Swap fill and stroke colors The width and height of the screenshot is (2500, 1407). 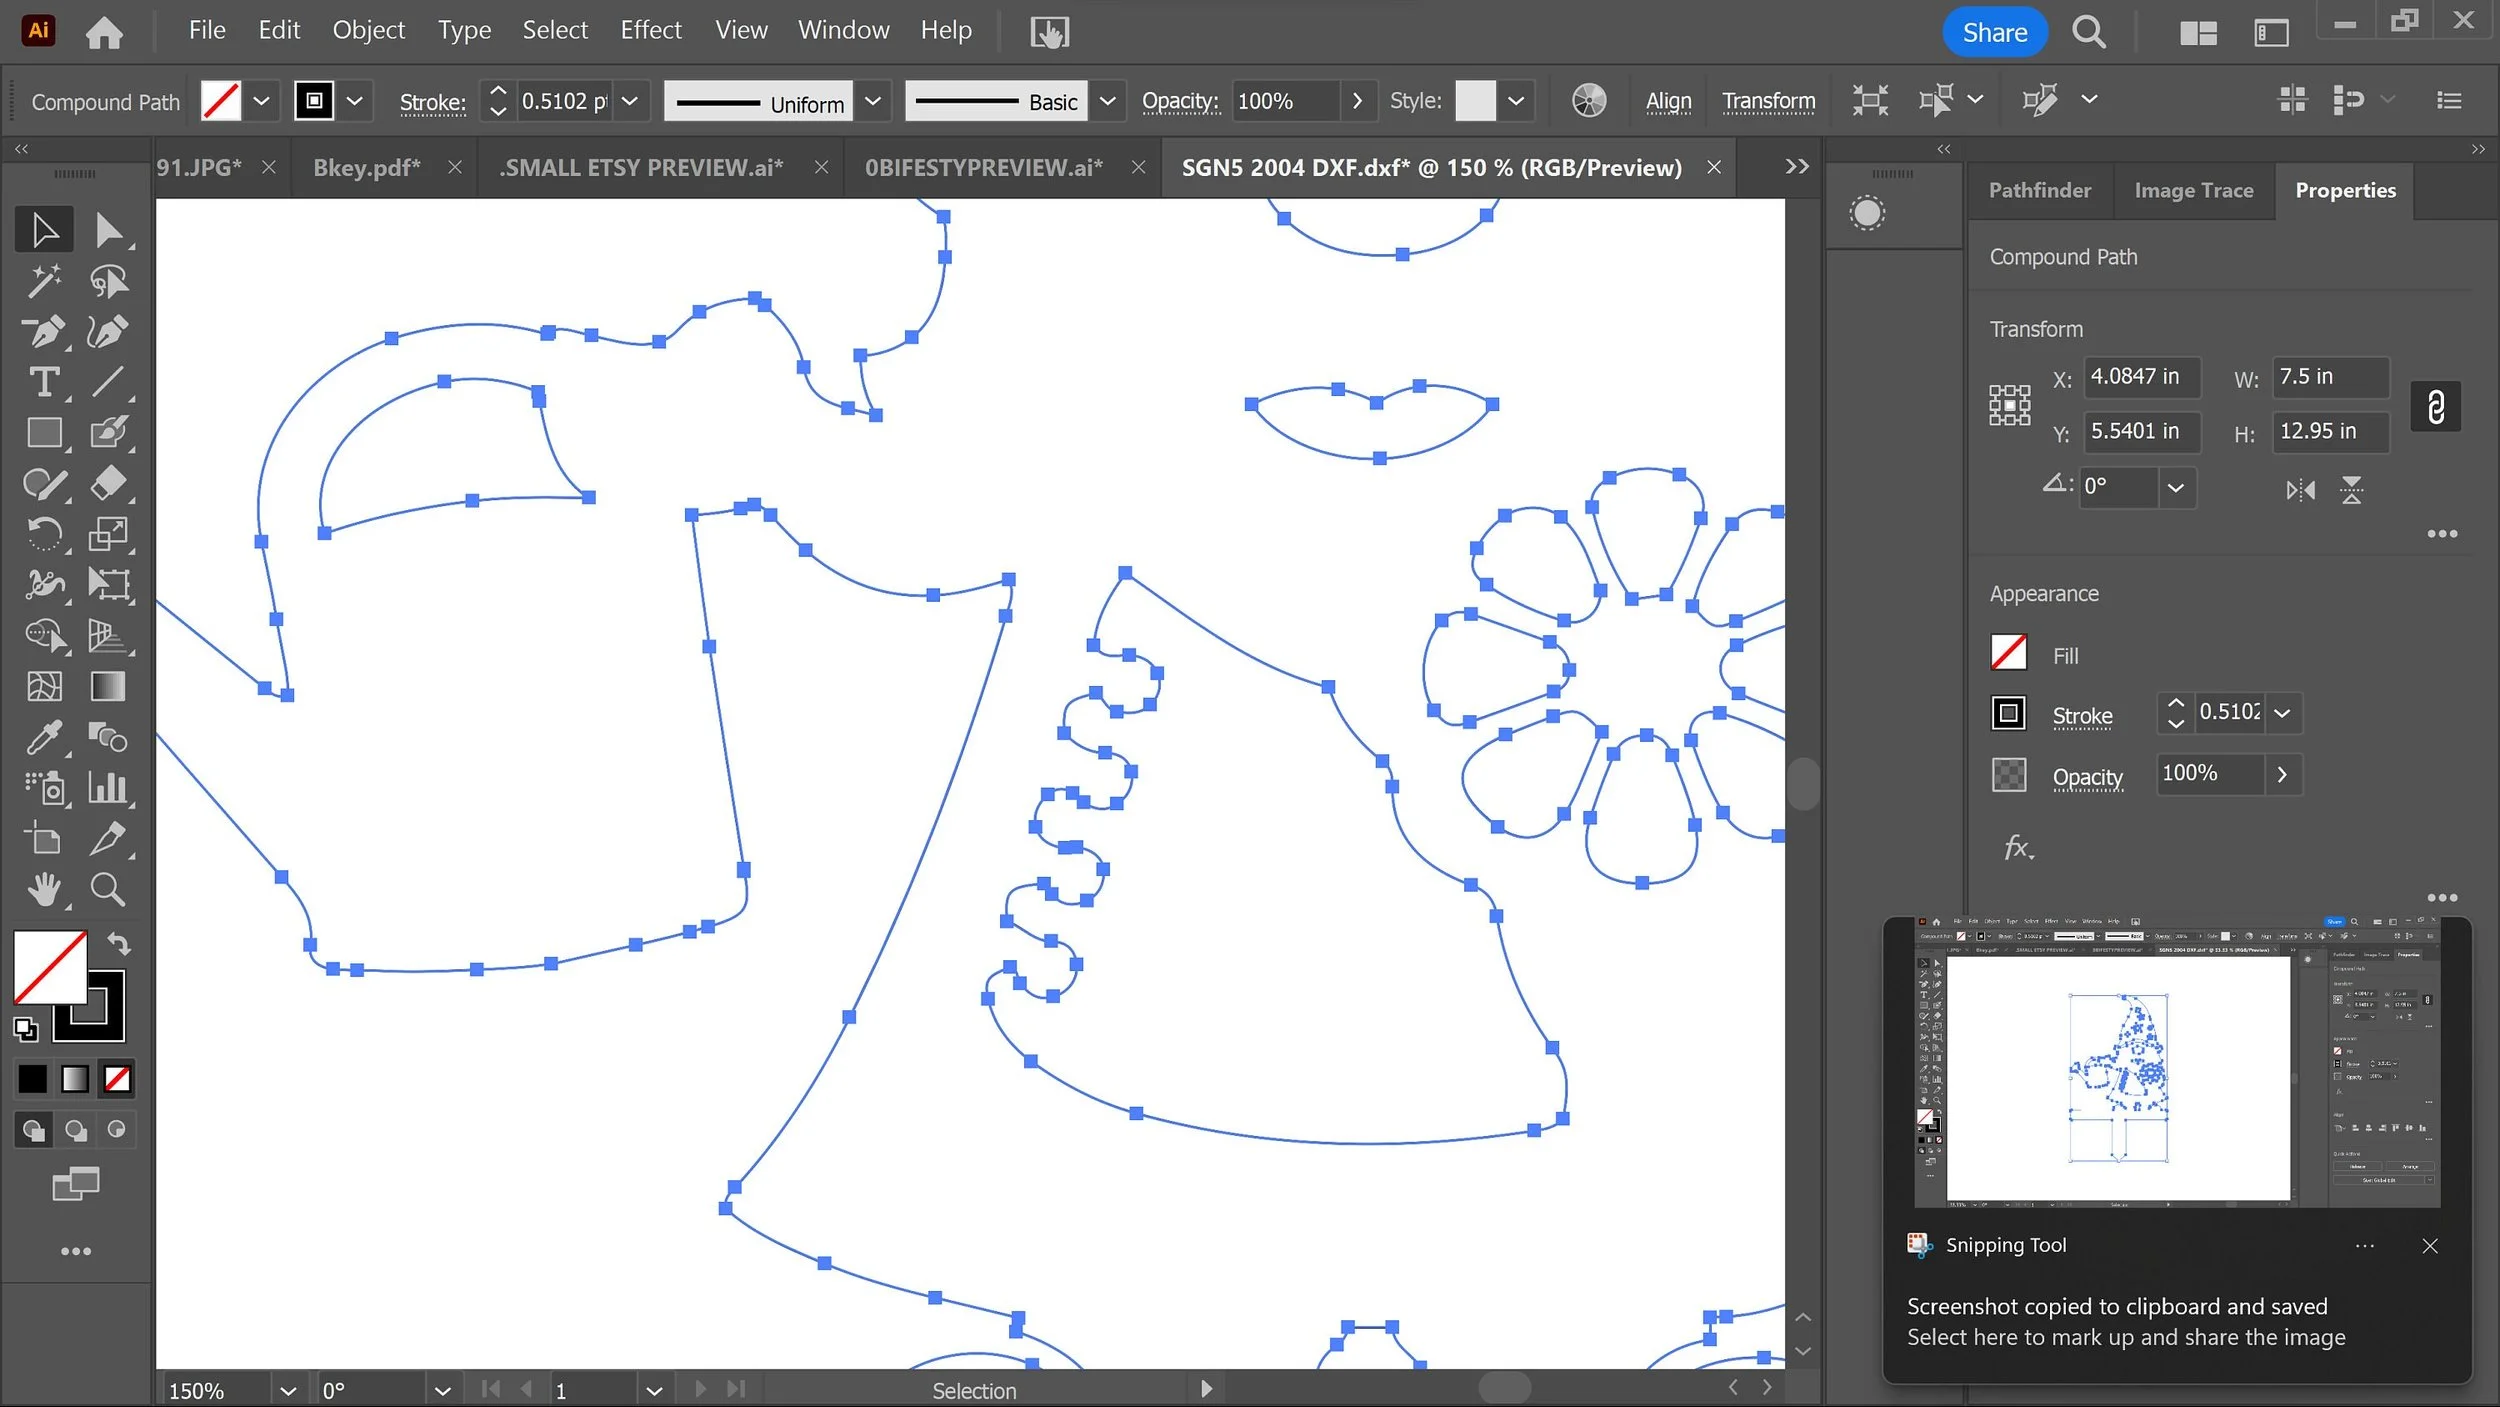coord(119,943)
